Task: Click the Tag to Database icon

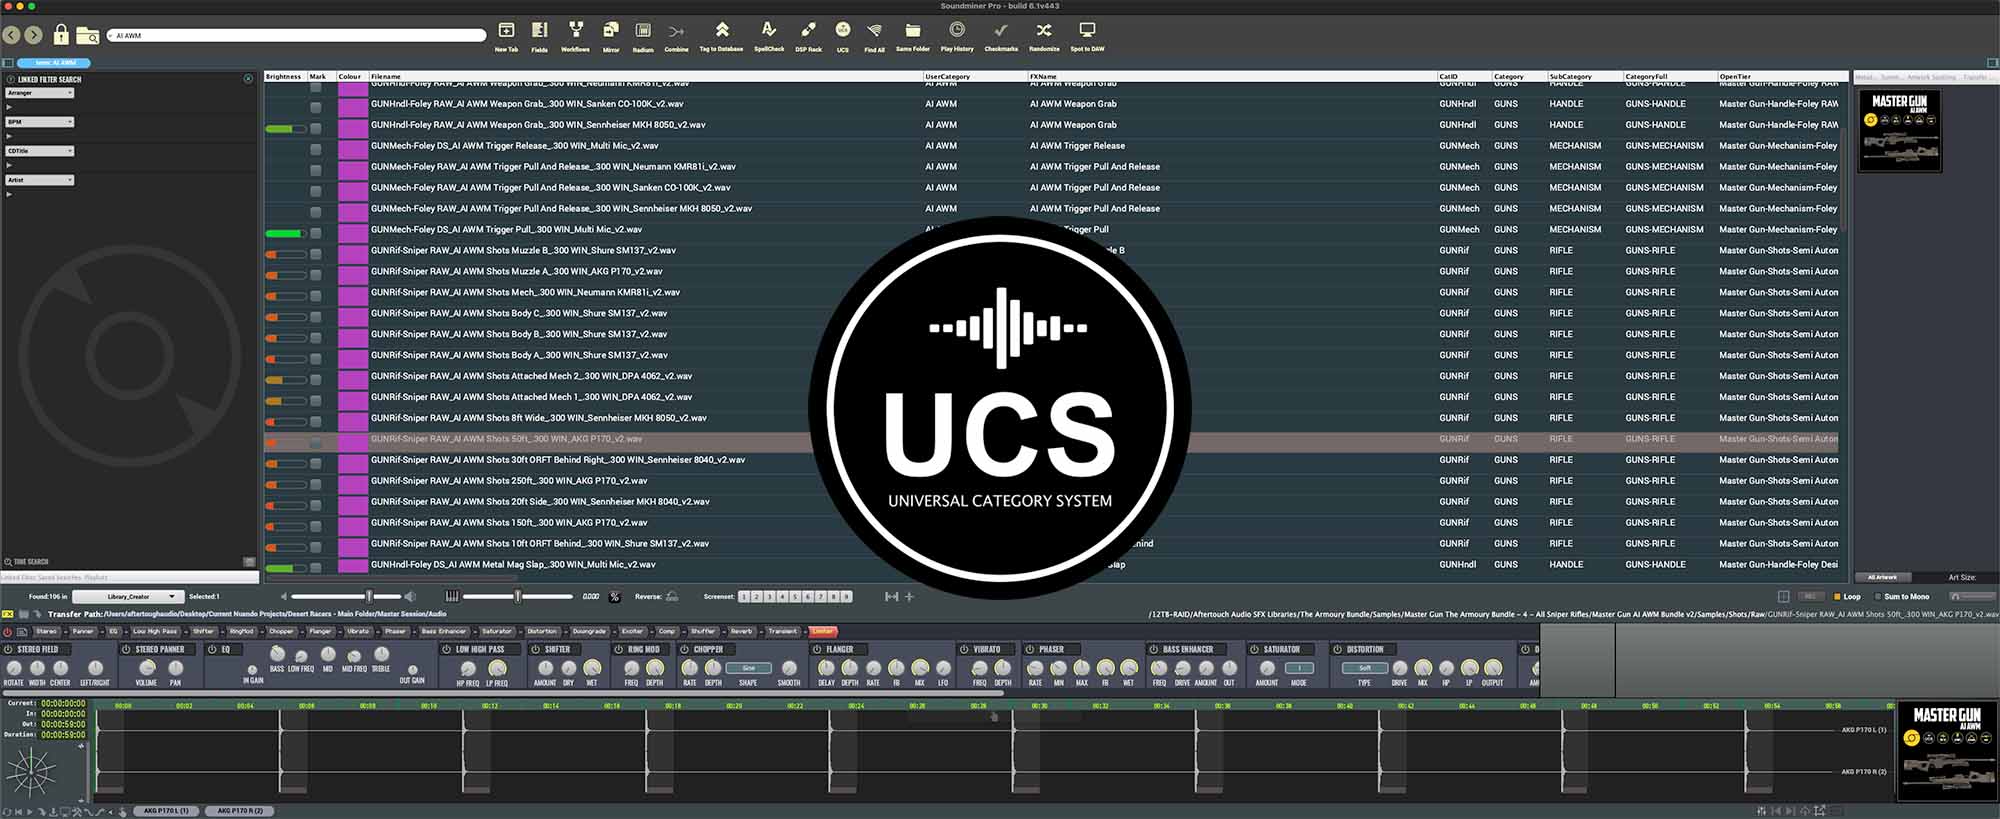Action: coord(721,31)
